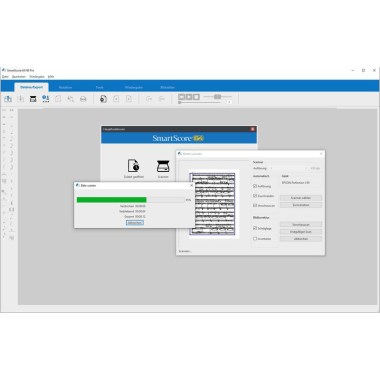The height and width of the screenshot is (380, 380).
Task: Click the second page-view box icon in the toolbar
Action: (189, 97)
